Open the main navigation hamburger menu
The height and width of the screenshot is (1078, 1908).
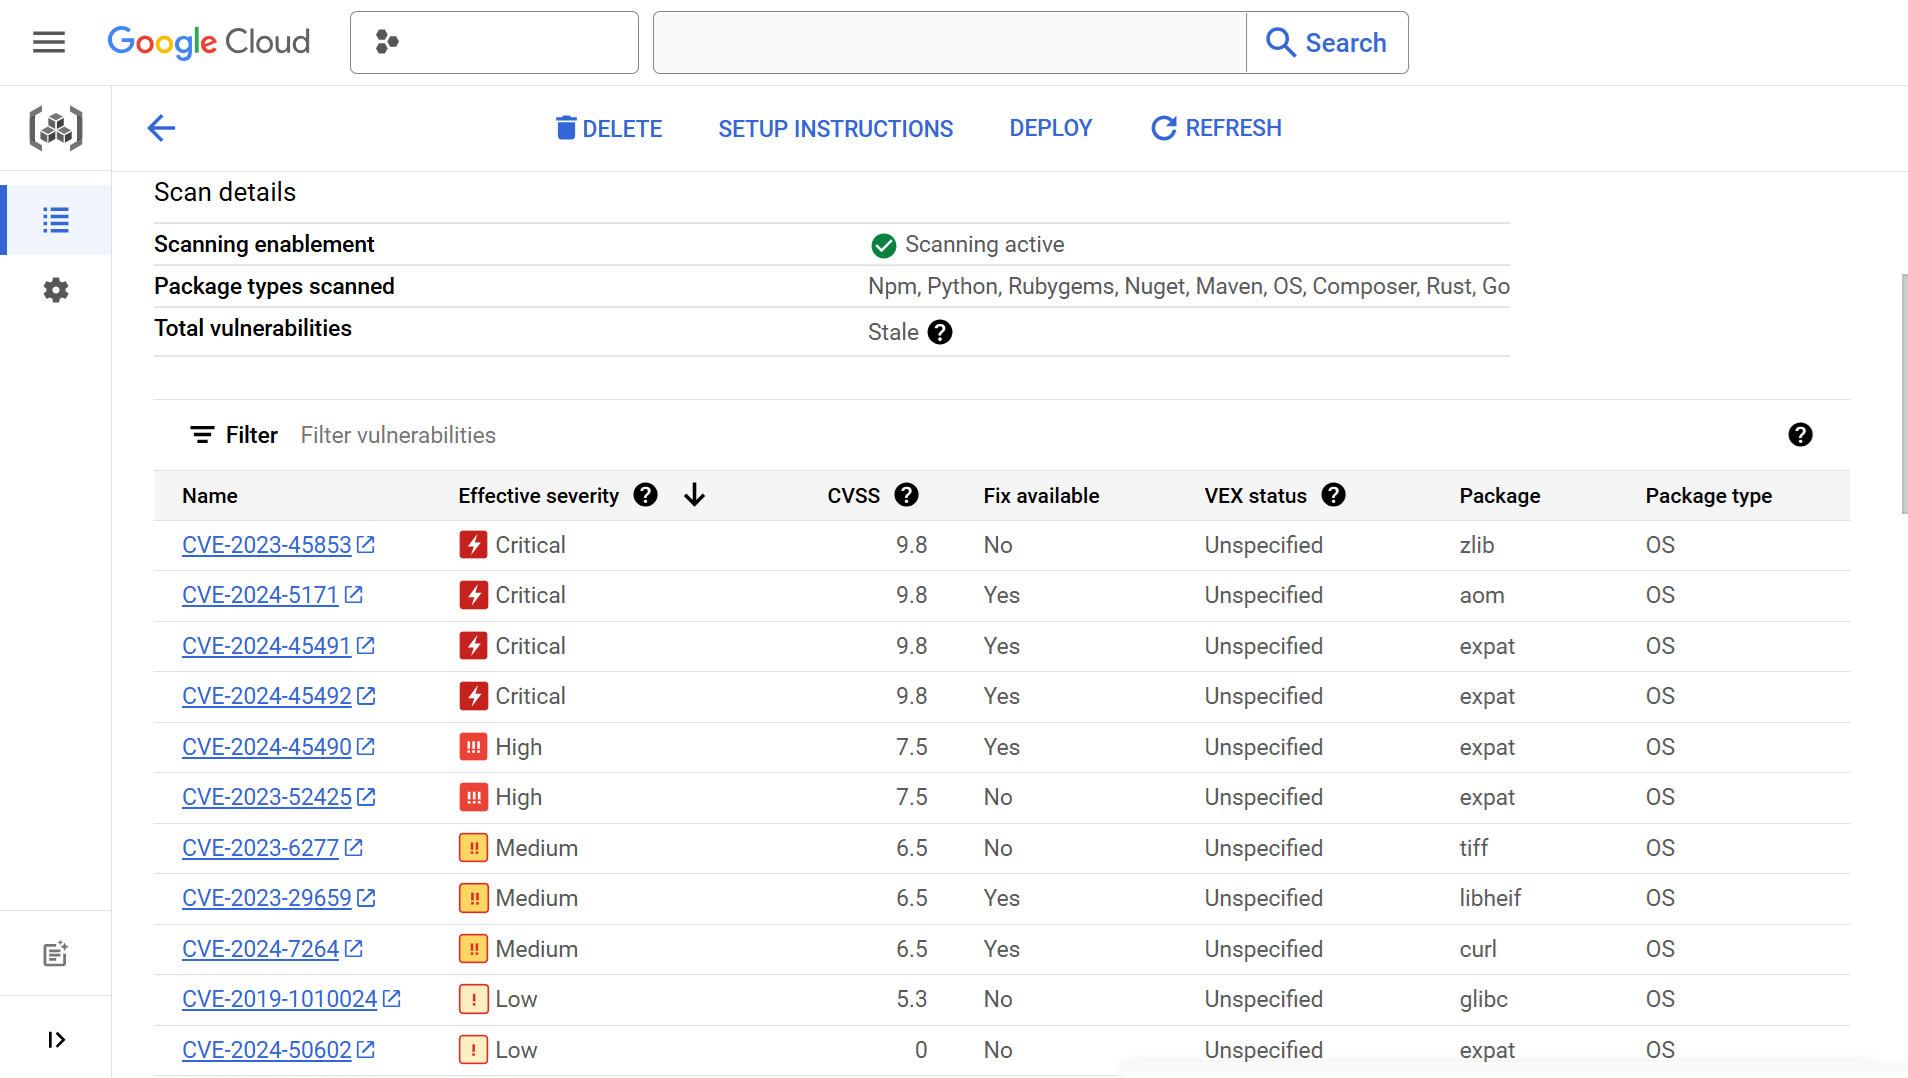(x=48, y=42)
